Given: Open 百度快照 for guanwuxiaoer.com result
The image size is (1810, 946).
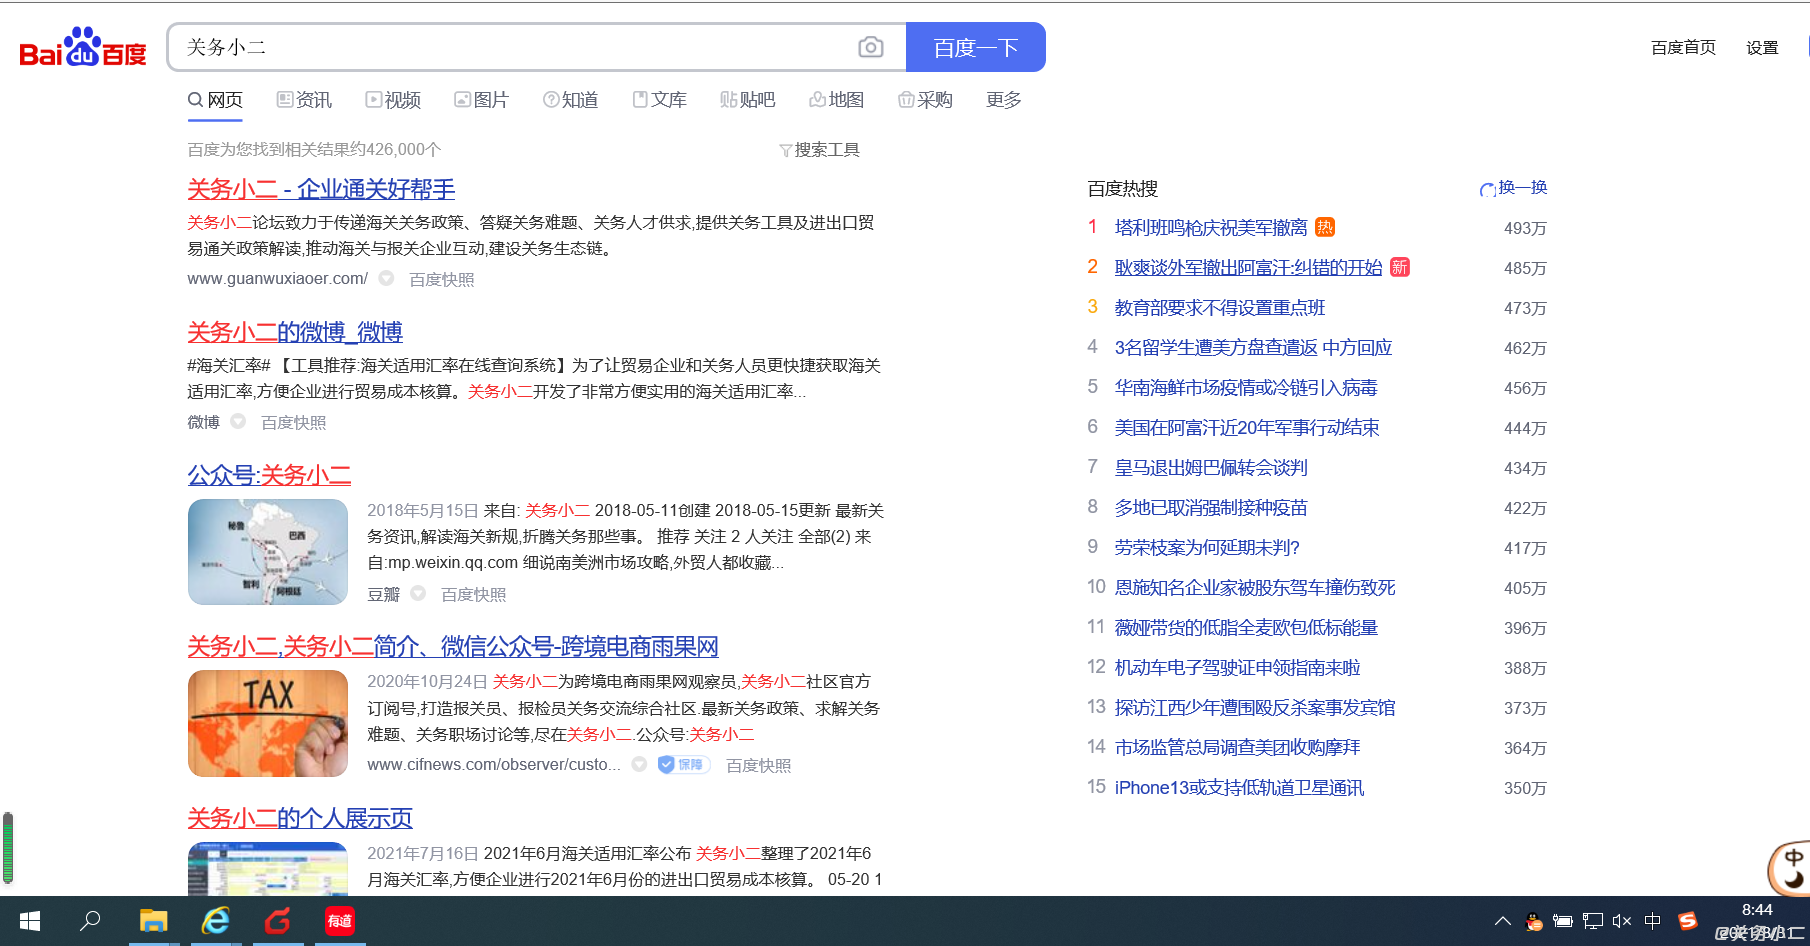Looking at the screenshot, I should pyautogui.click(x=442, y=280).
